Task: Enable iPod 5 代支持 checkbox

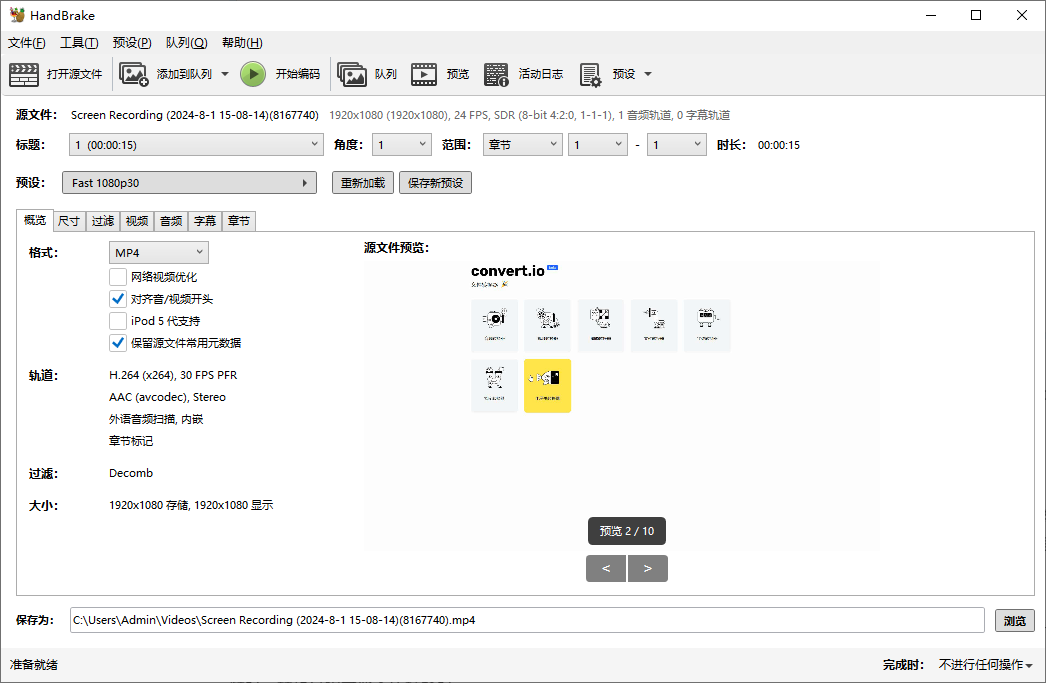Action: click(x=118, y=321)
